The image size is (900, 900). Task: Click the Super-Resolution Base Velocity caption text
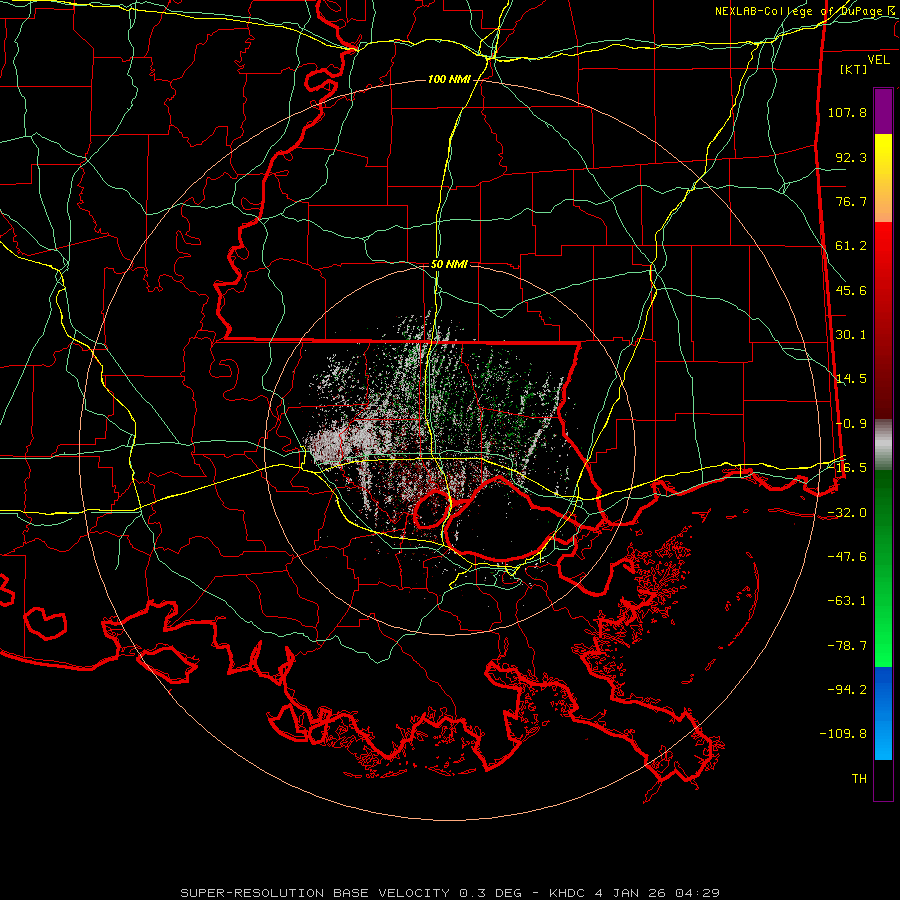coord(449,893)
